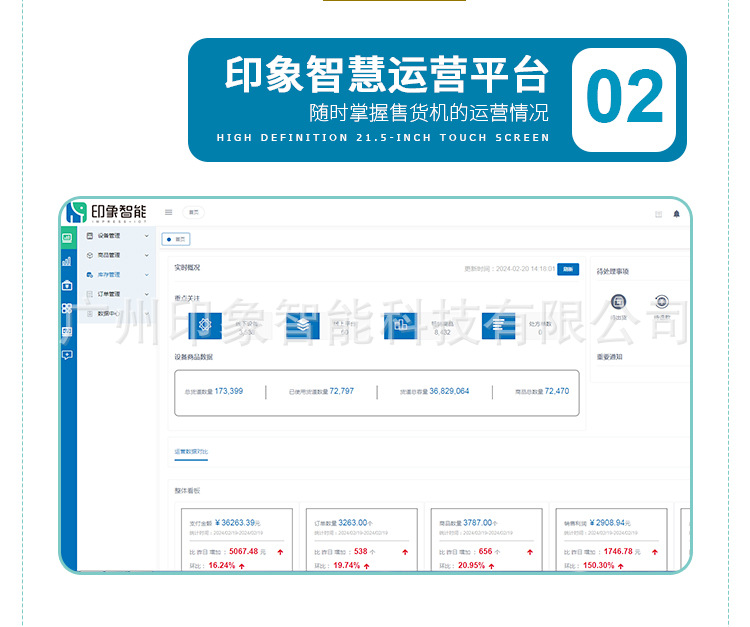Click the update time 2024-02-20 14:18:01
This screenshot has width=750, height=627.
tap(525, 269)
